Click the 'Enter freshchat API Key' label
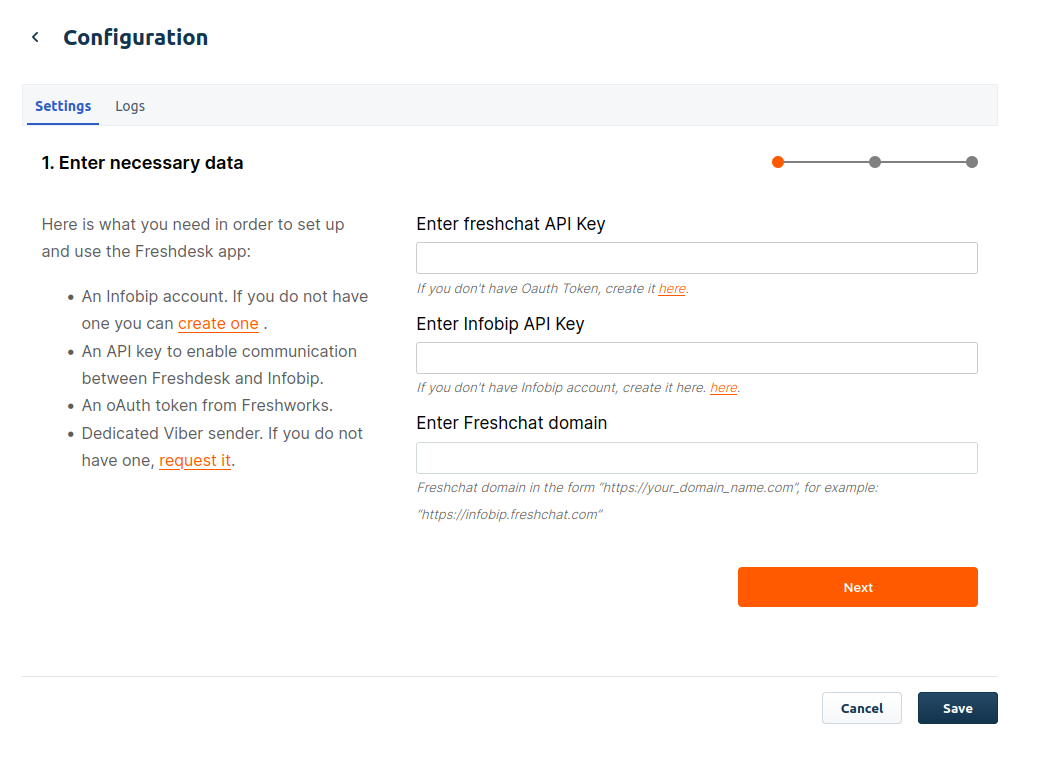Image resolution: width=1056 pixels, height=763 pixels. (x=510, y=224)
